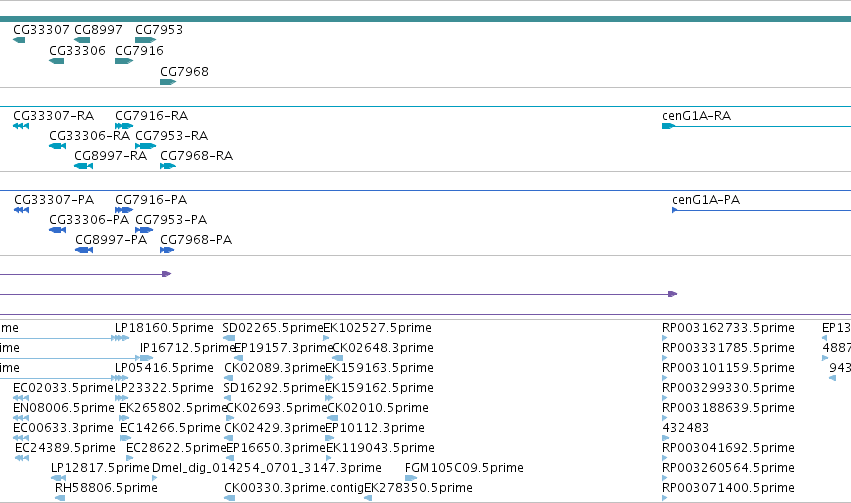Click the long purple arrow feature end
Screen dimensions: 851x503
click(x=672, y=294)
